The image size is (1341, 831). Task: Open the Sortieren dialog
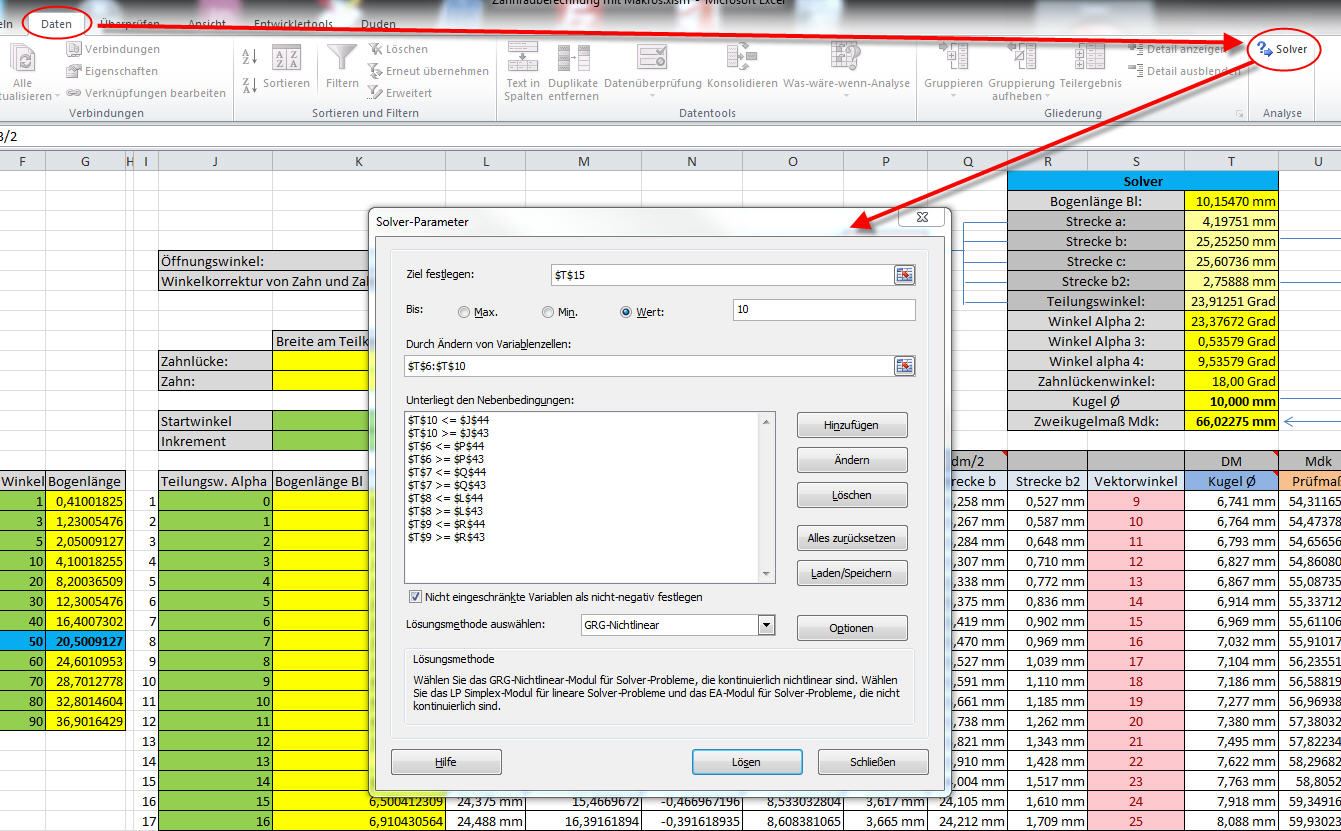click(x=286, y=66)
